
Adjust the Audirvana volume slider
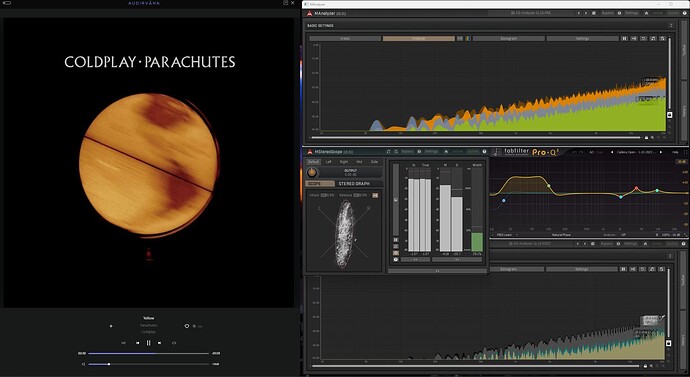148,364
